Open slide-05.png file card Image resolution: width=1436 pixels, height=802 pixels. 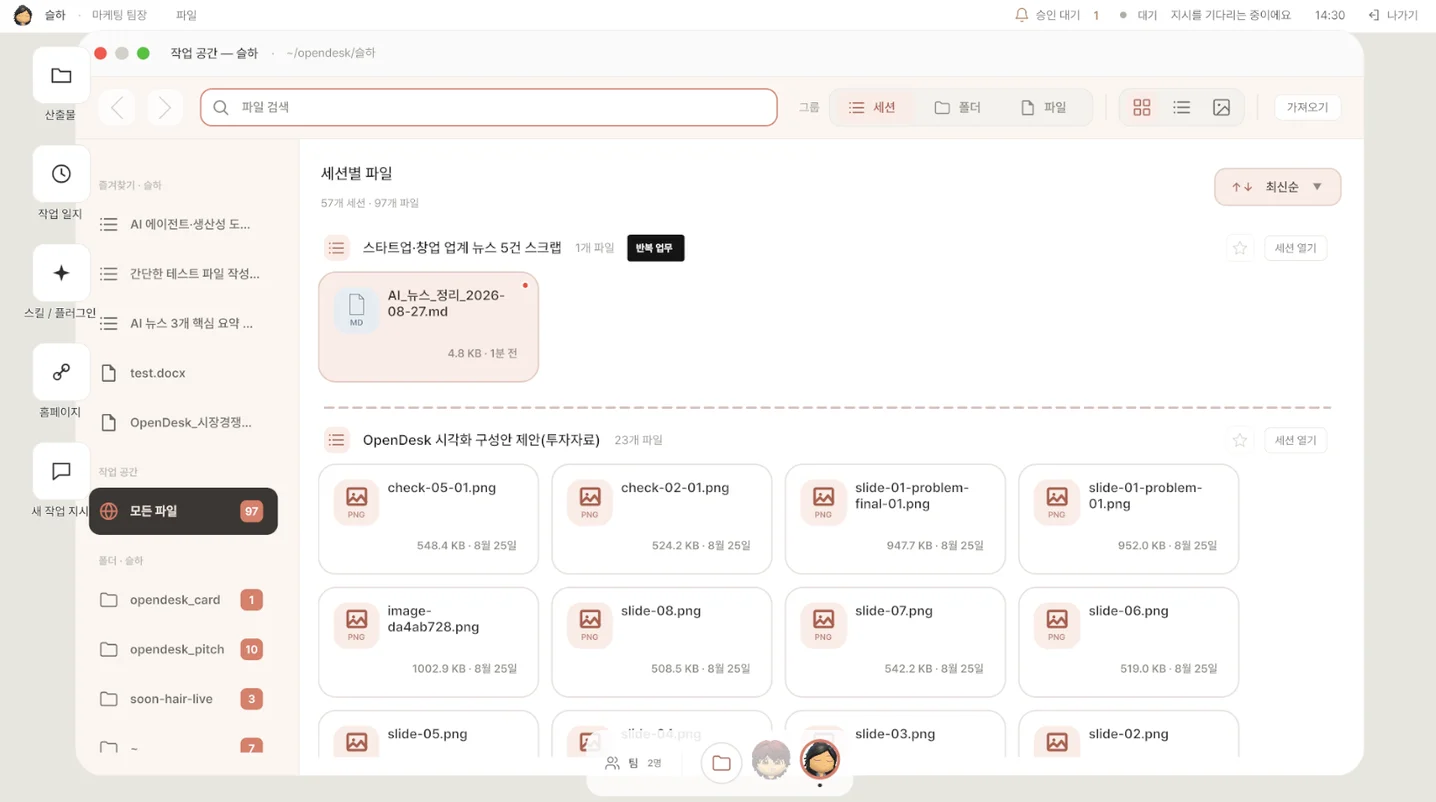tap(428, 734)
